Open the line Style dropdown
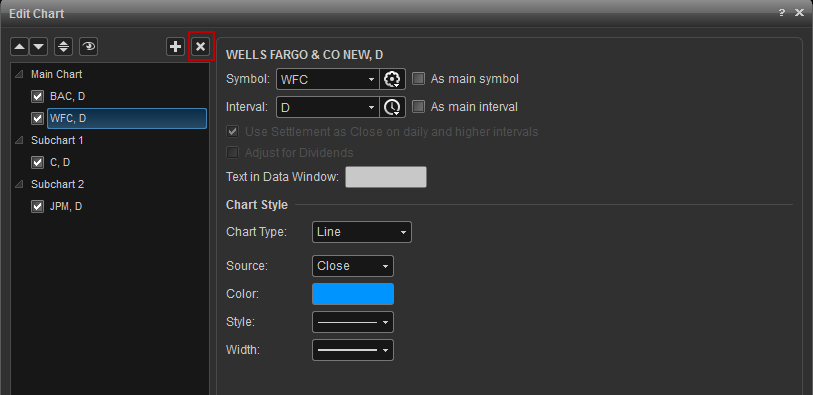 353,322
